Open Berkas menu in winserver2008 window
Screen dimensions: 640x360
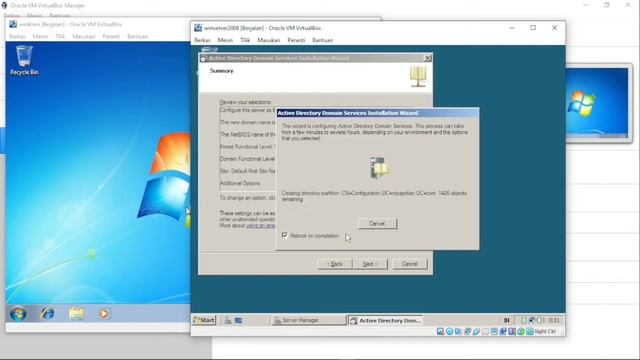pyautogui.click(x=202, y=40)
